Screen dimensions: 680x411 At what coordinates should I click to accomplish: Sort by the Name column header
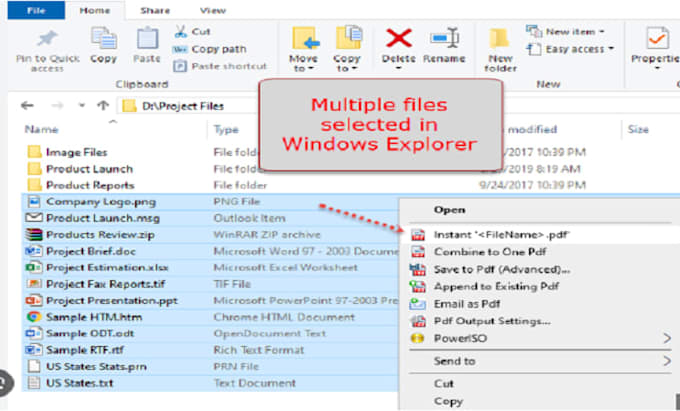tap(42, 129)
